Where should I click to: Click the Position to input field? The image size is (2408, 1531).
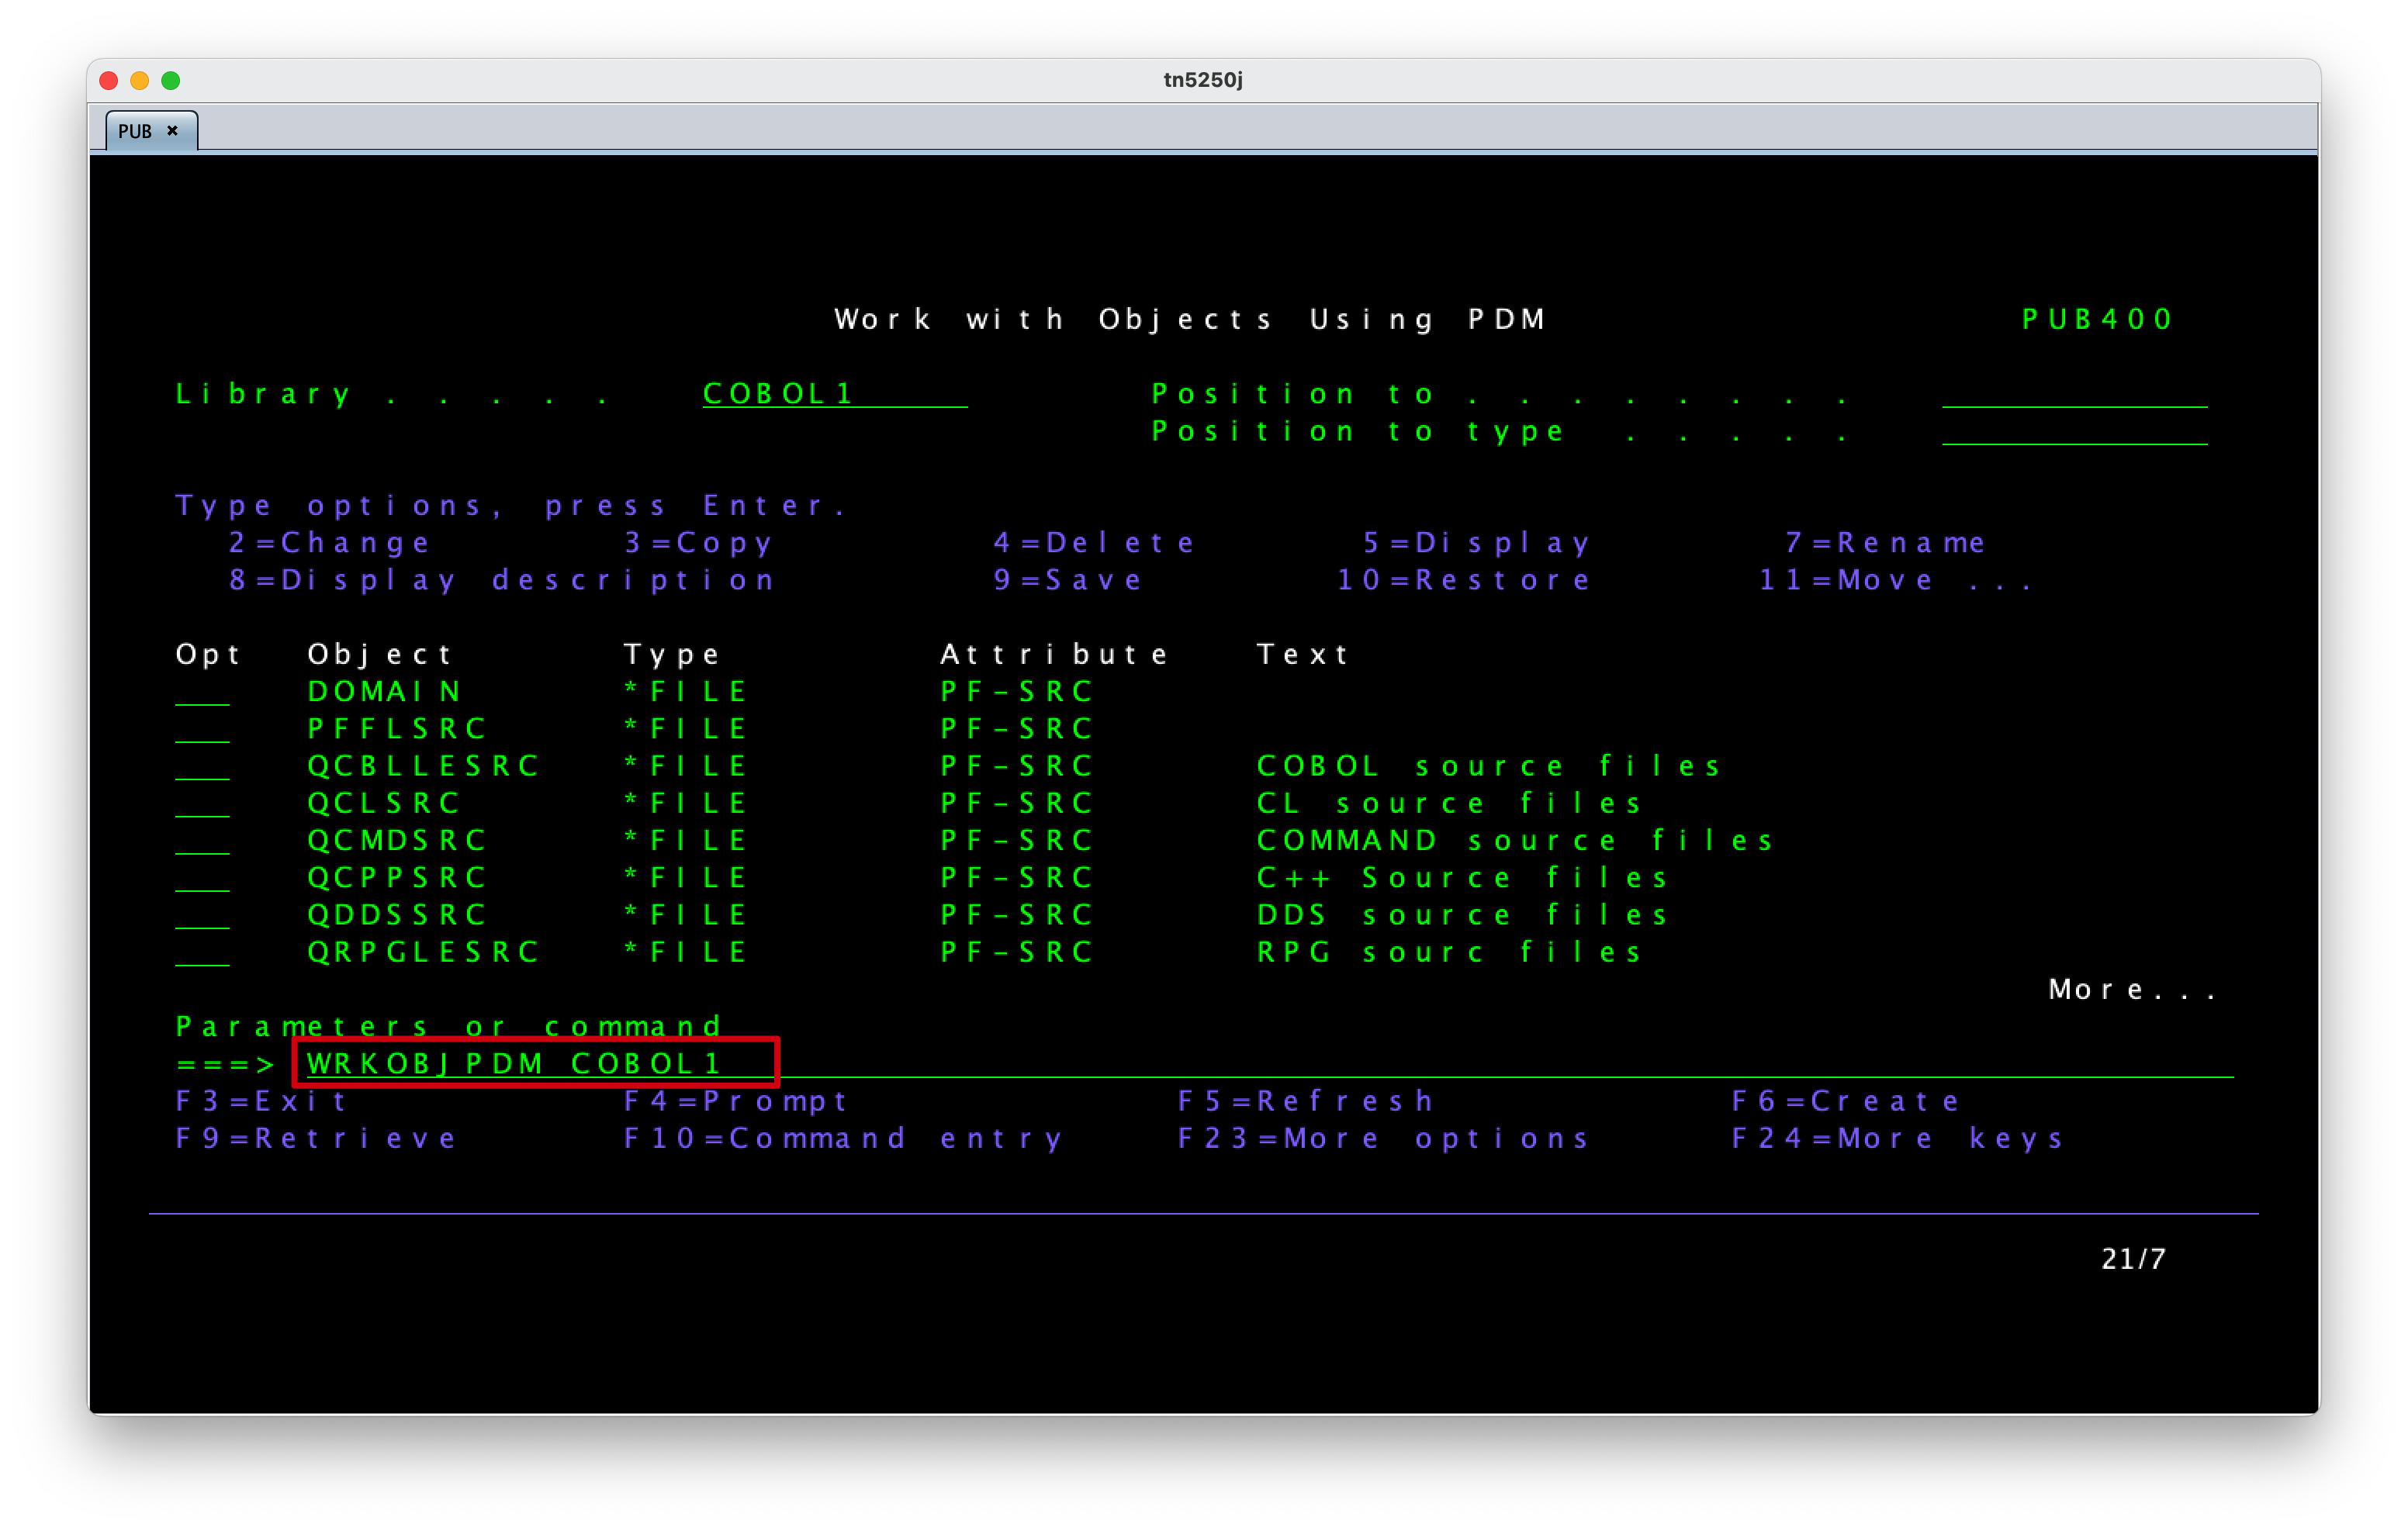(2074, 394)
